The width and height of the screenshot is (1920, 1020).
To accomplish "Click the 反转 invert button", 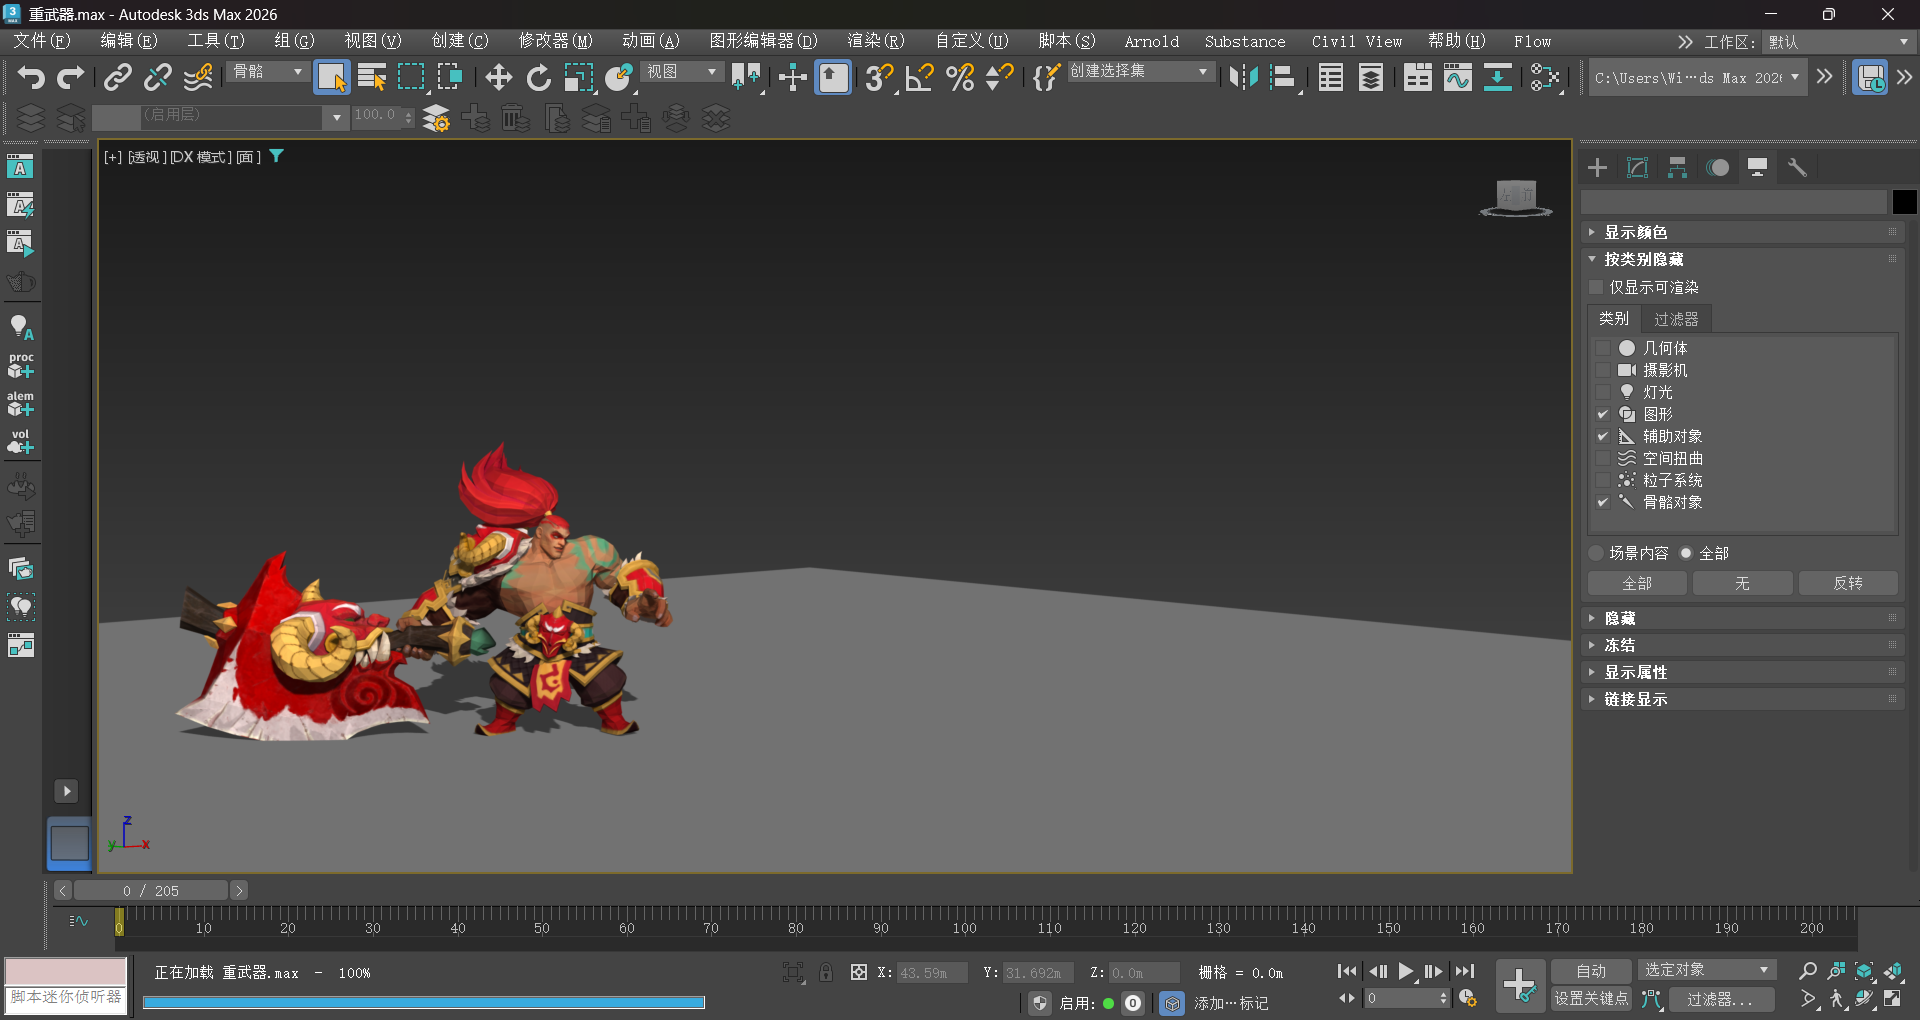I will [1848, 583].
